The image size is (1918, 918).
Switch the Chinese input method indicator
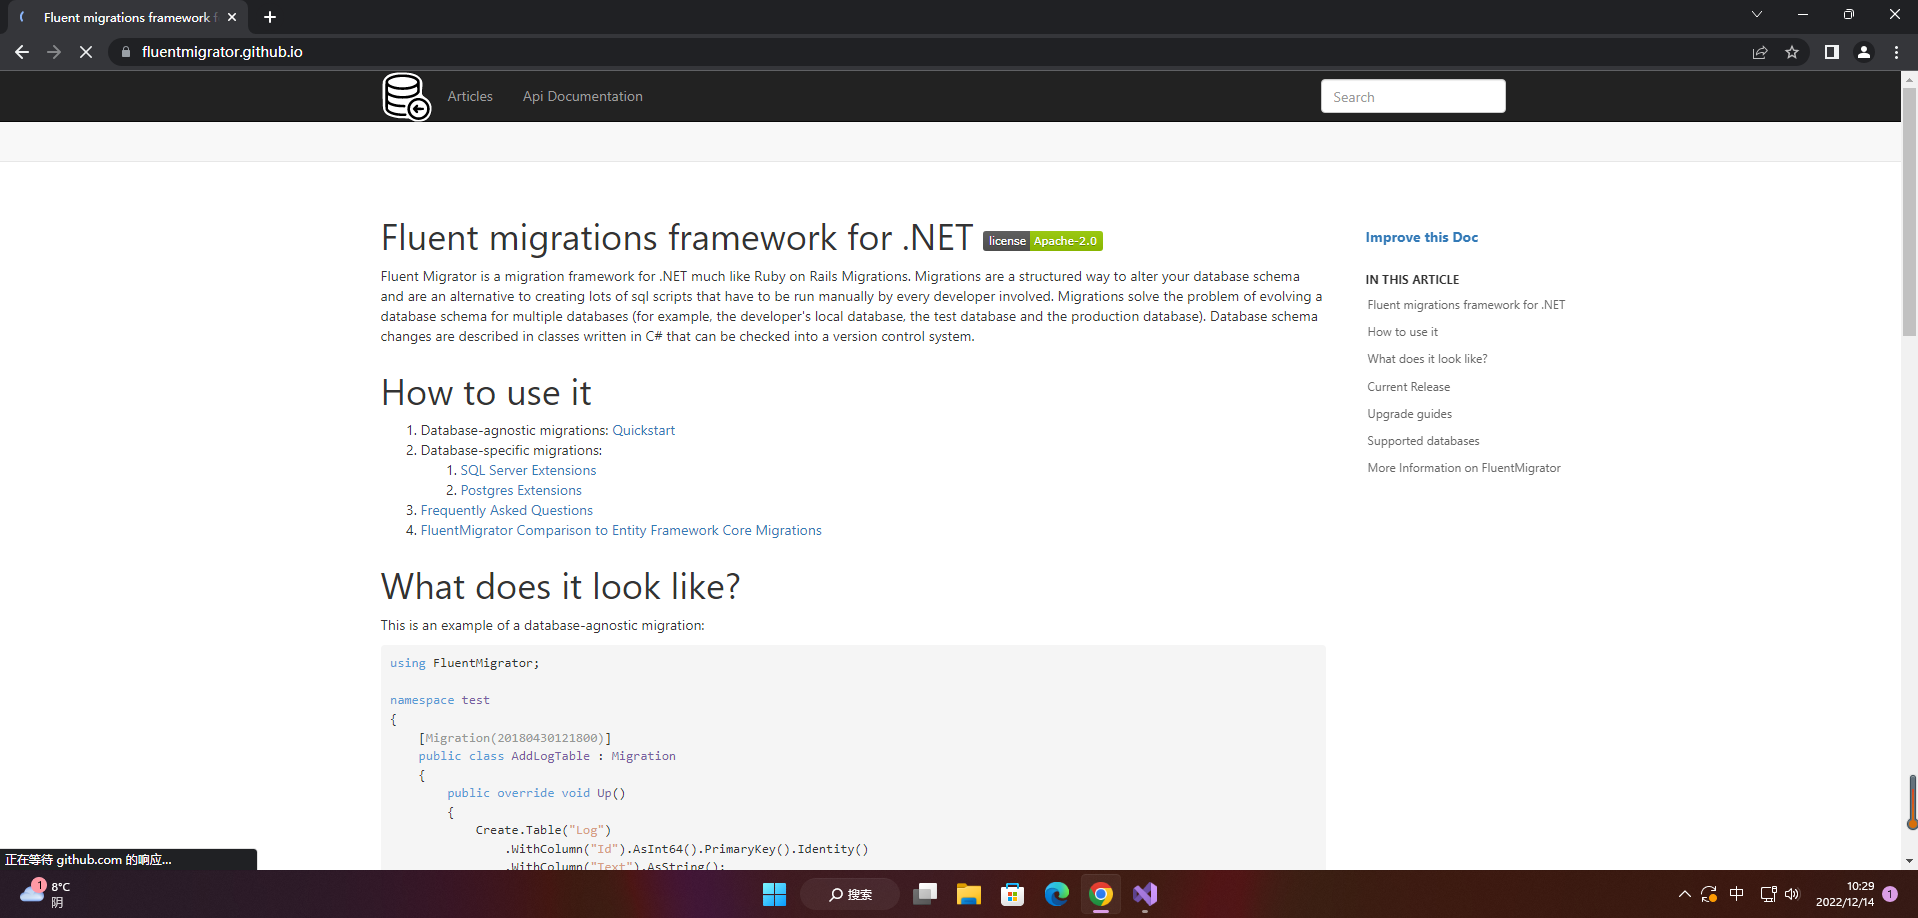(1737, 894)
